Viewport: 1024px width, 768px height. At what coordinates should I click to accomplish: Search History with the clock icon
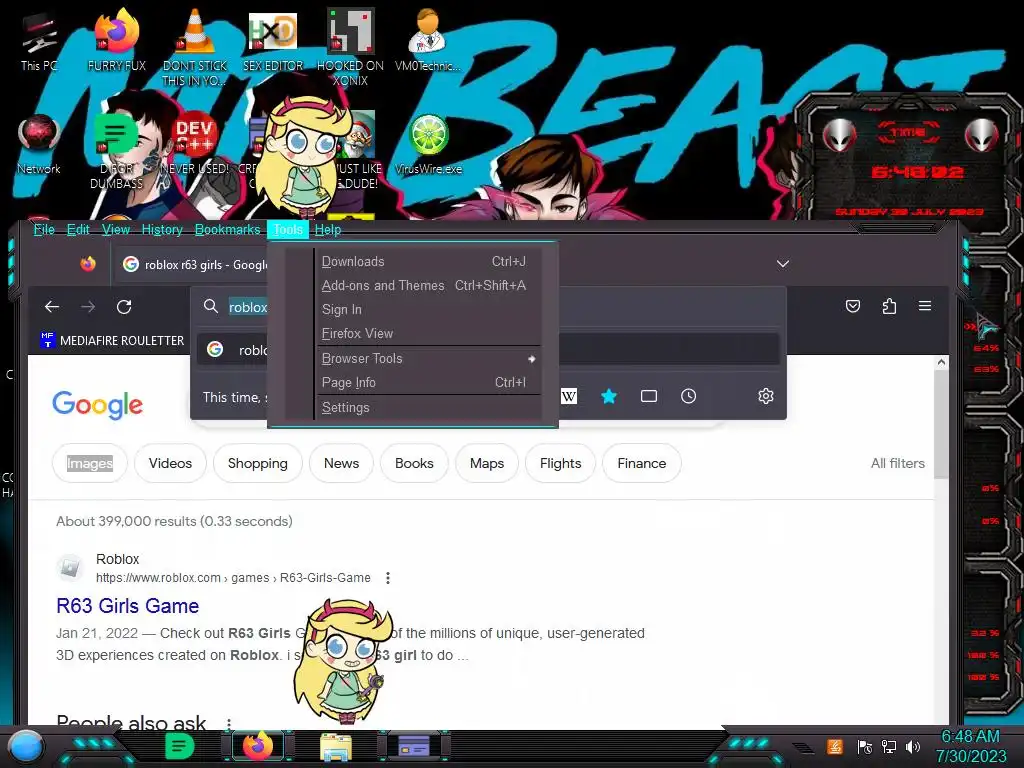click(x=688, y=396)
